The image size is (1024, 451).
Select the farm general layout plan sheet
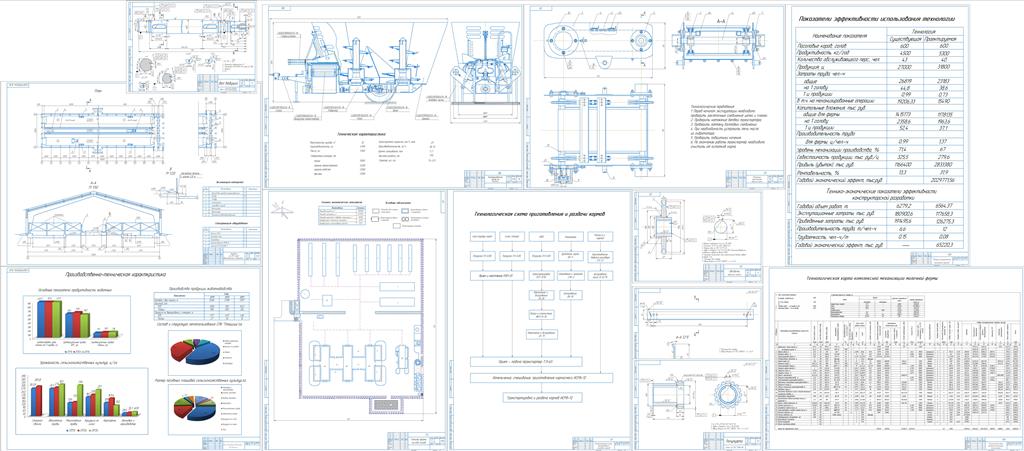356,320
